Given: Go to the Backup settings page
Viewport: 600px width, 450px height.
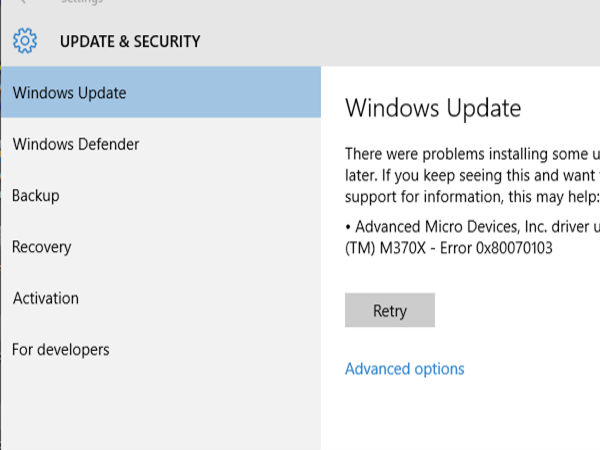Looking at the screenshot, I should 36,196.
